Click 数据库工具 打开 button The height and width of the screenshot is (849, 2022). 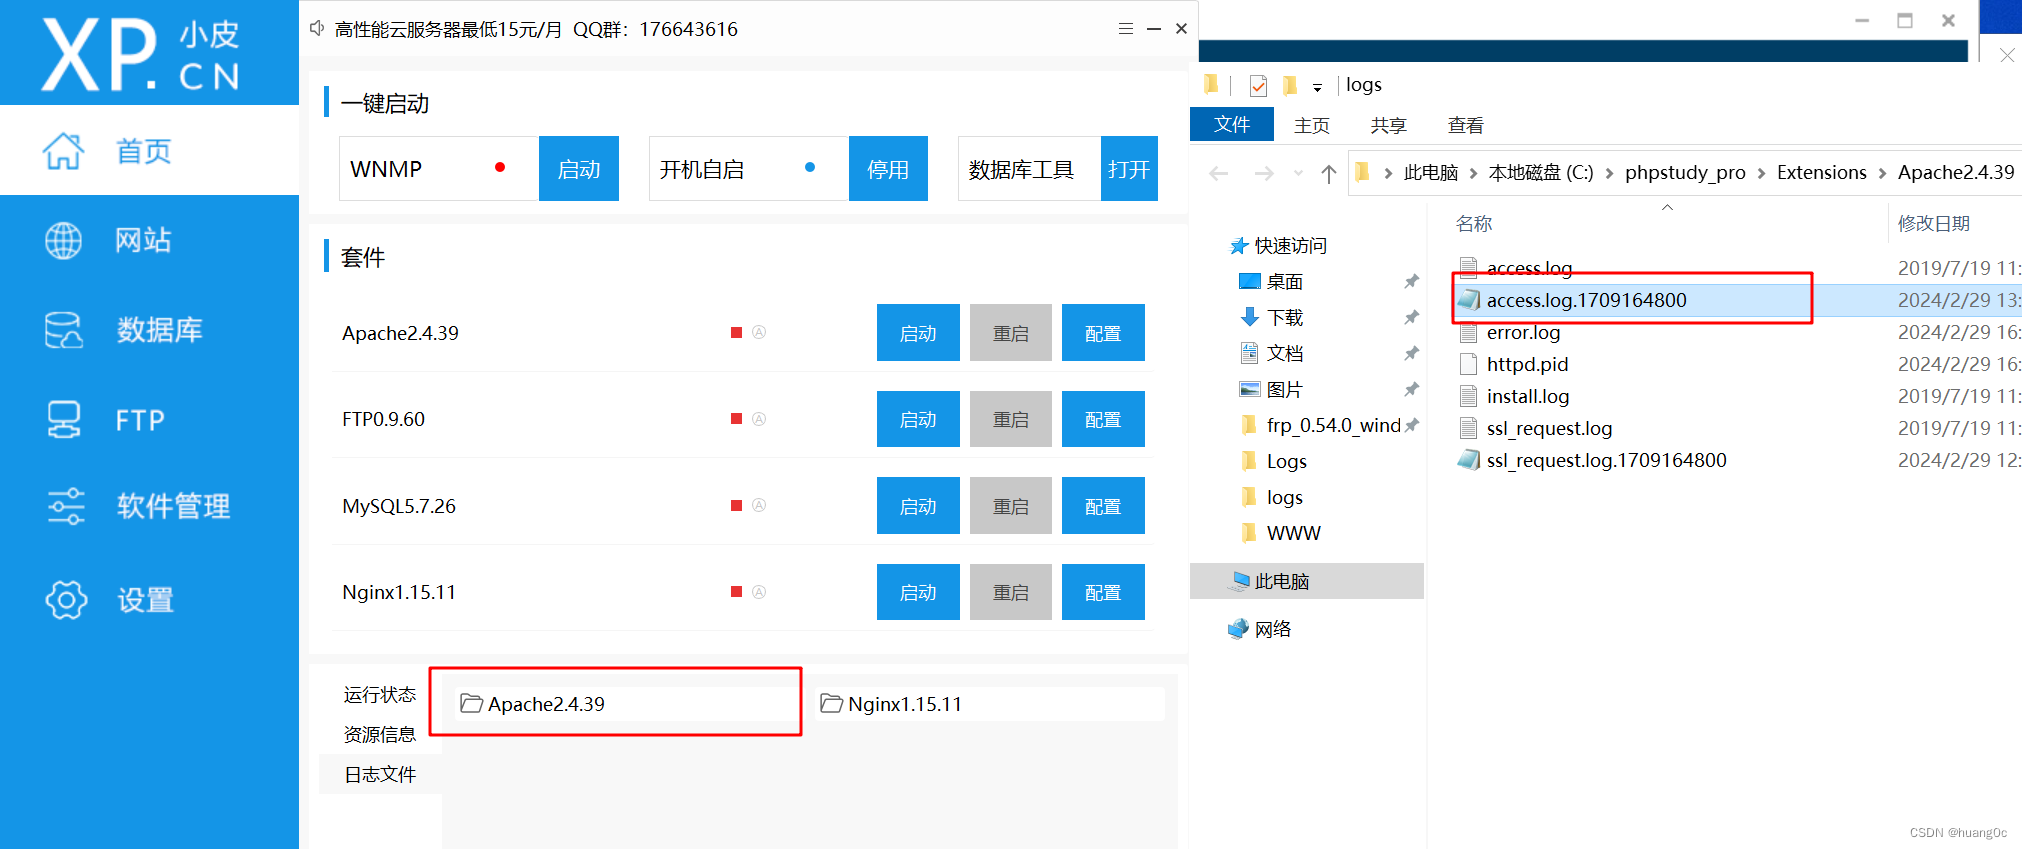click(x=1129, y=169)
